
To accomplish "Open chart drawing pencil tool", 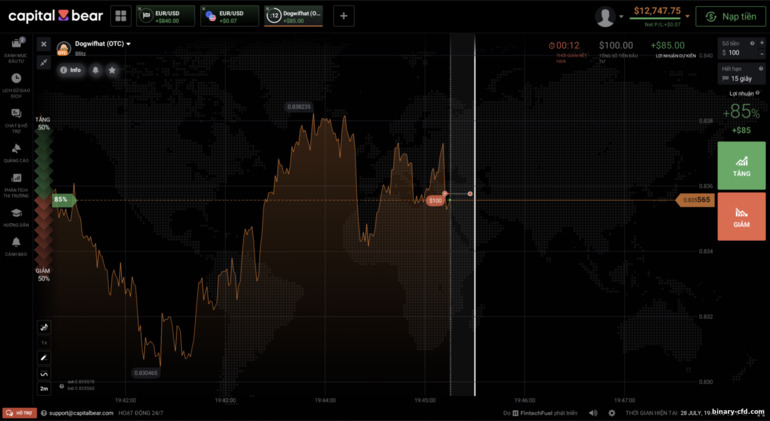I will 44,357.
